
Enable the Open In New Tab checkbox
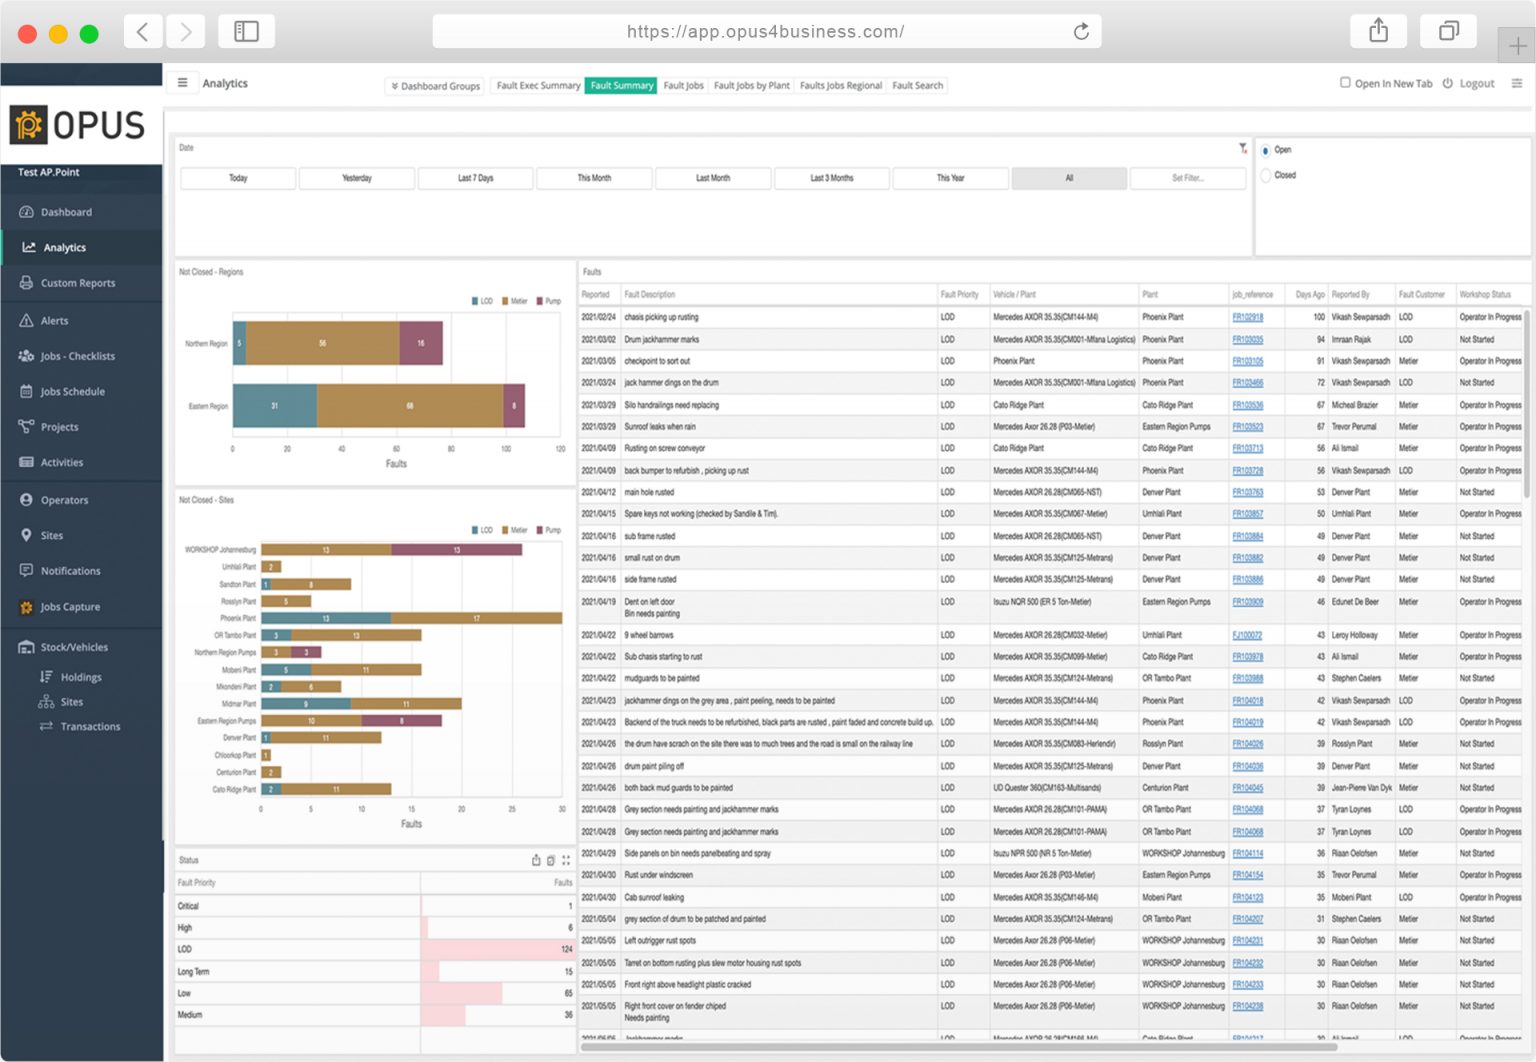1345,83
